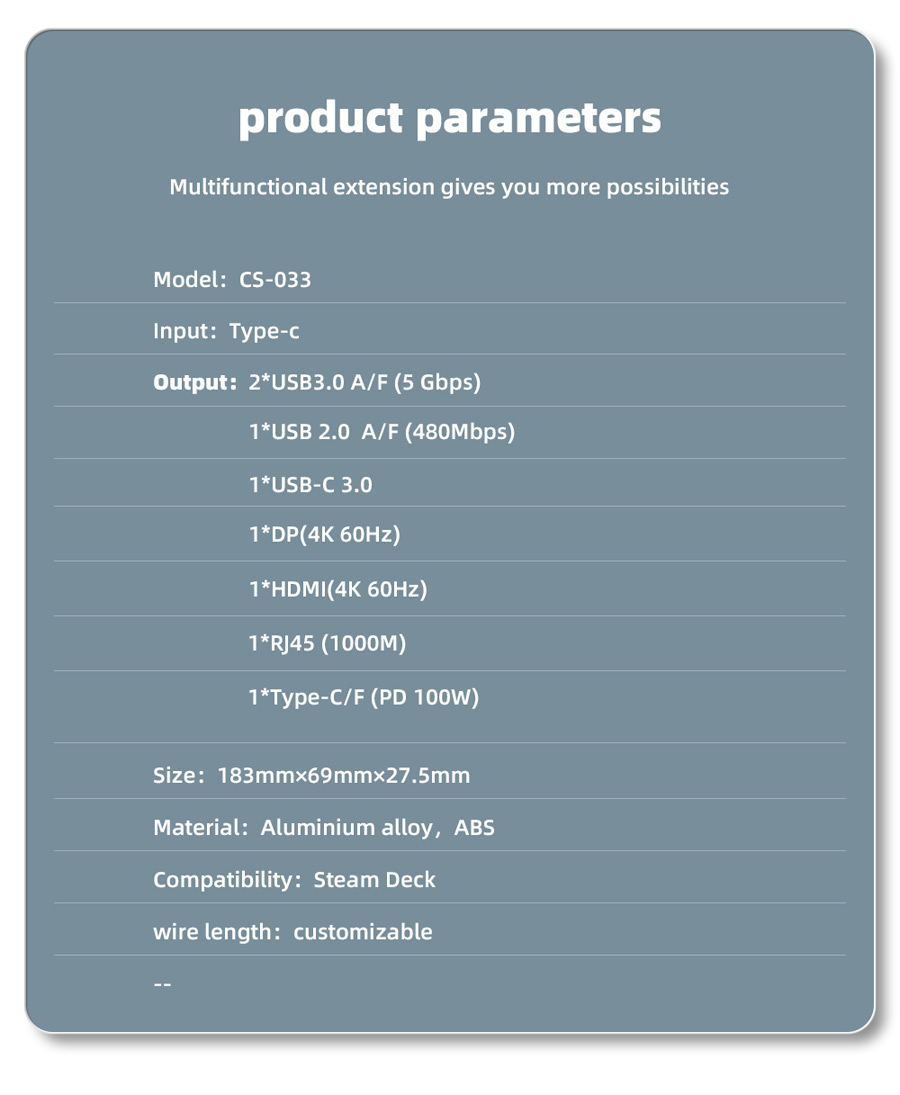900x1095 pixels.
Task: Click the Size 183mm×69mm×27.5mm row
Action: 311,775
